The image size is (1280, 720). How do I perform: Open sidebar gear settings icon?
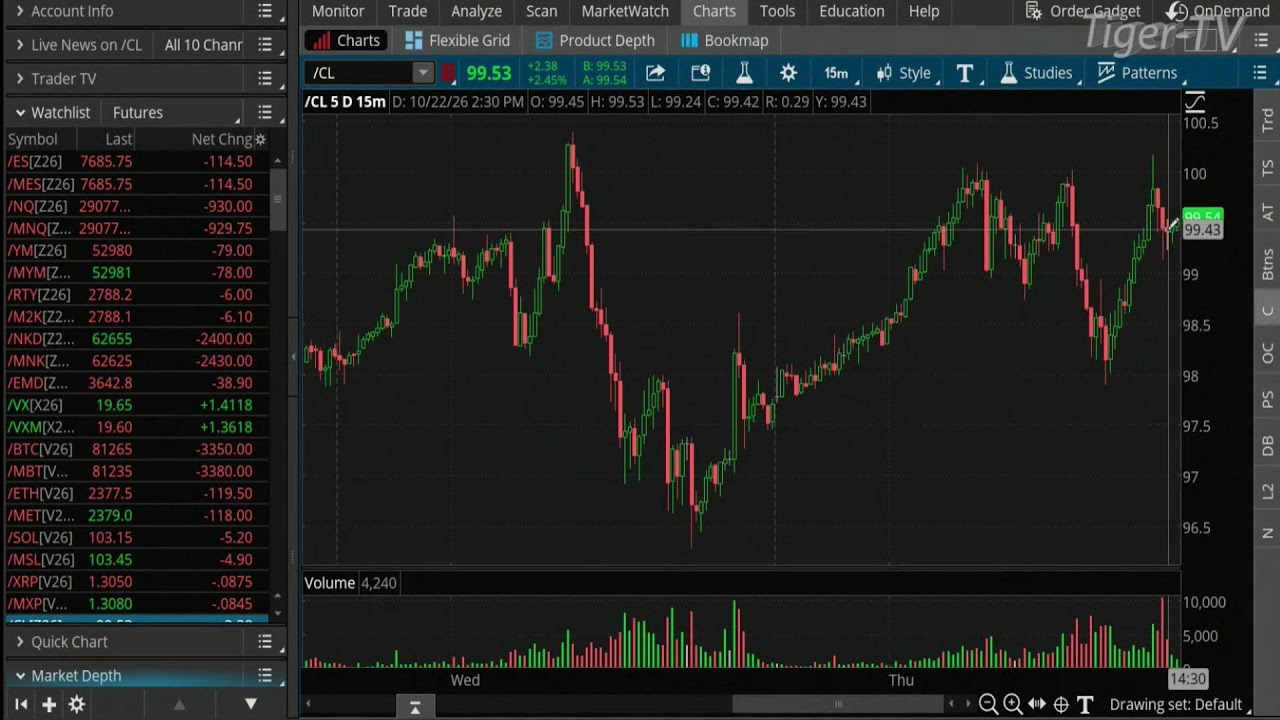point(76,704)
